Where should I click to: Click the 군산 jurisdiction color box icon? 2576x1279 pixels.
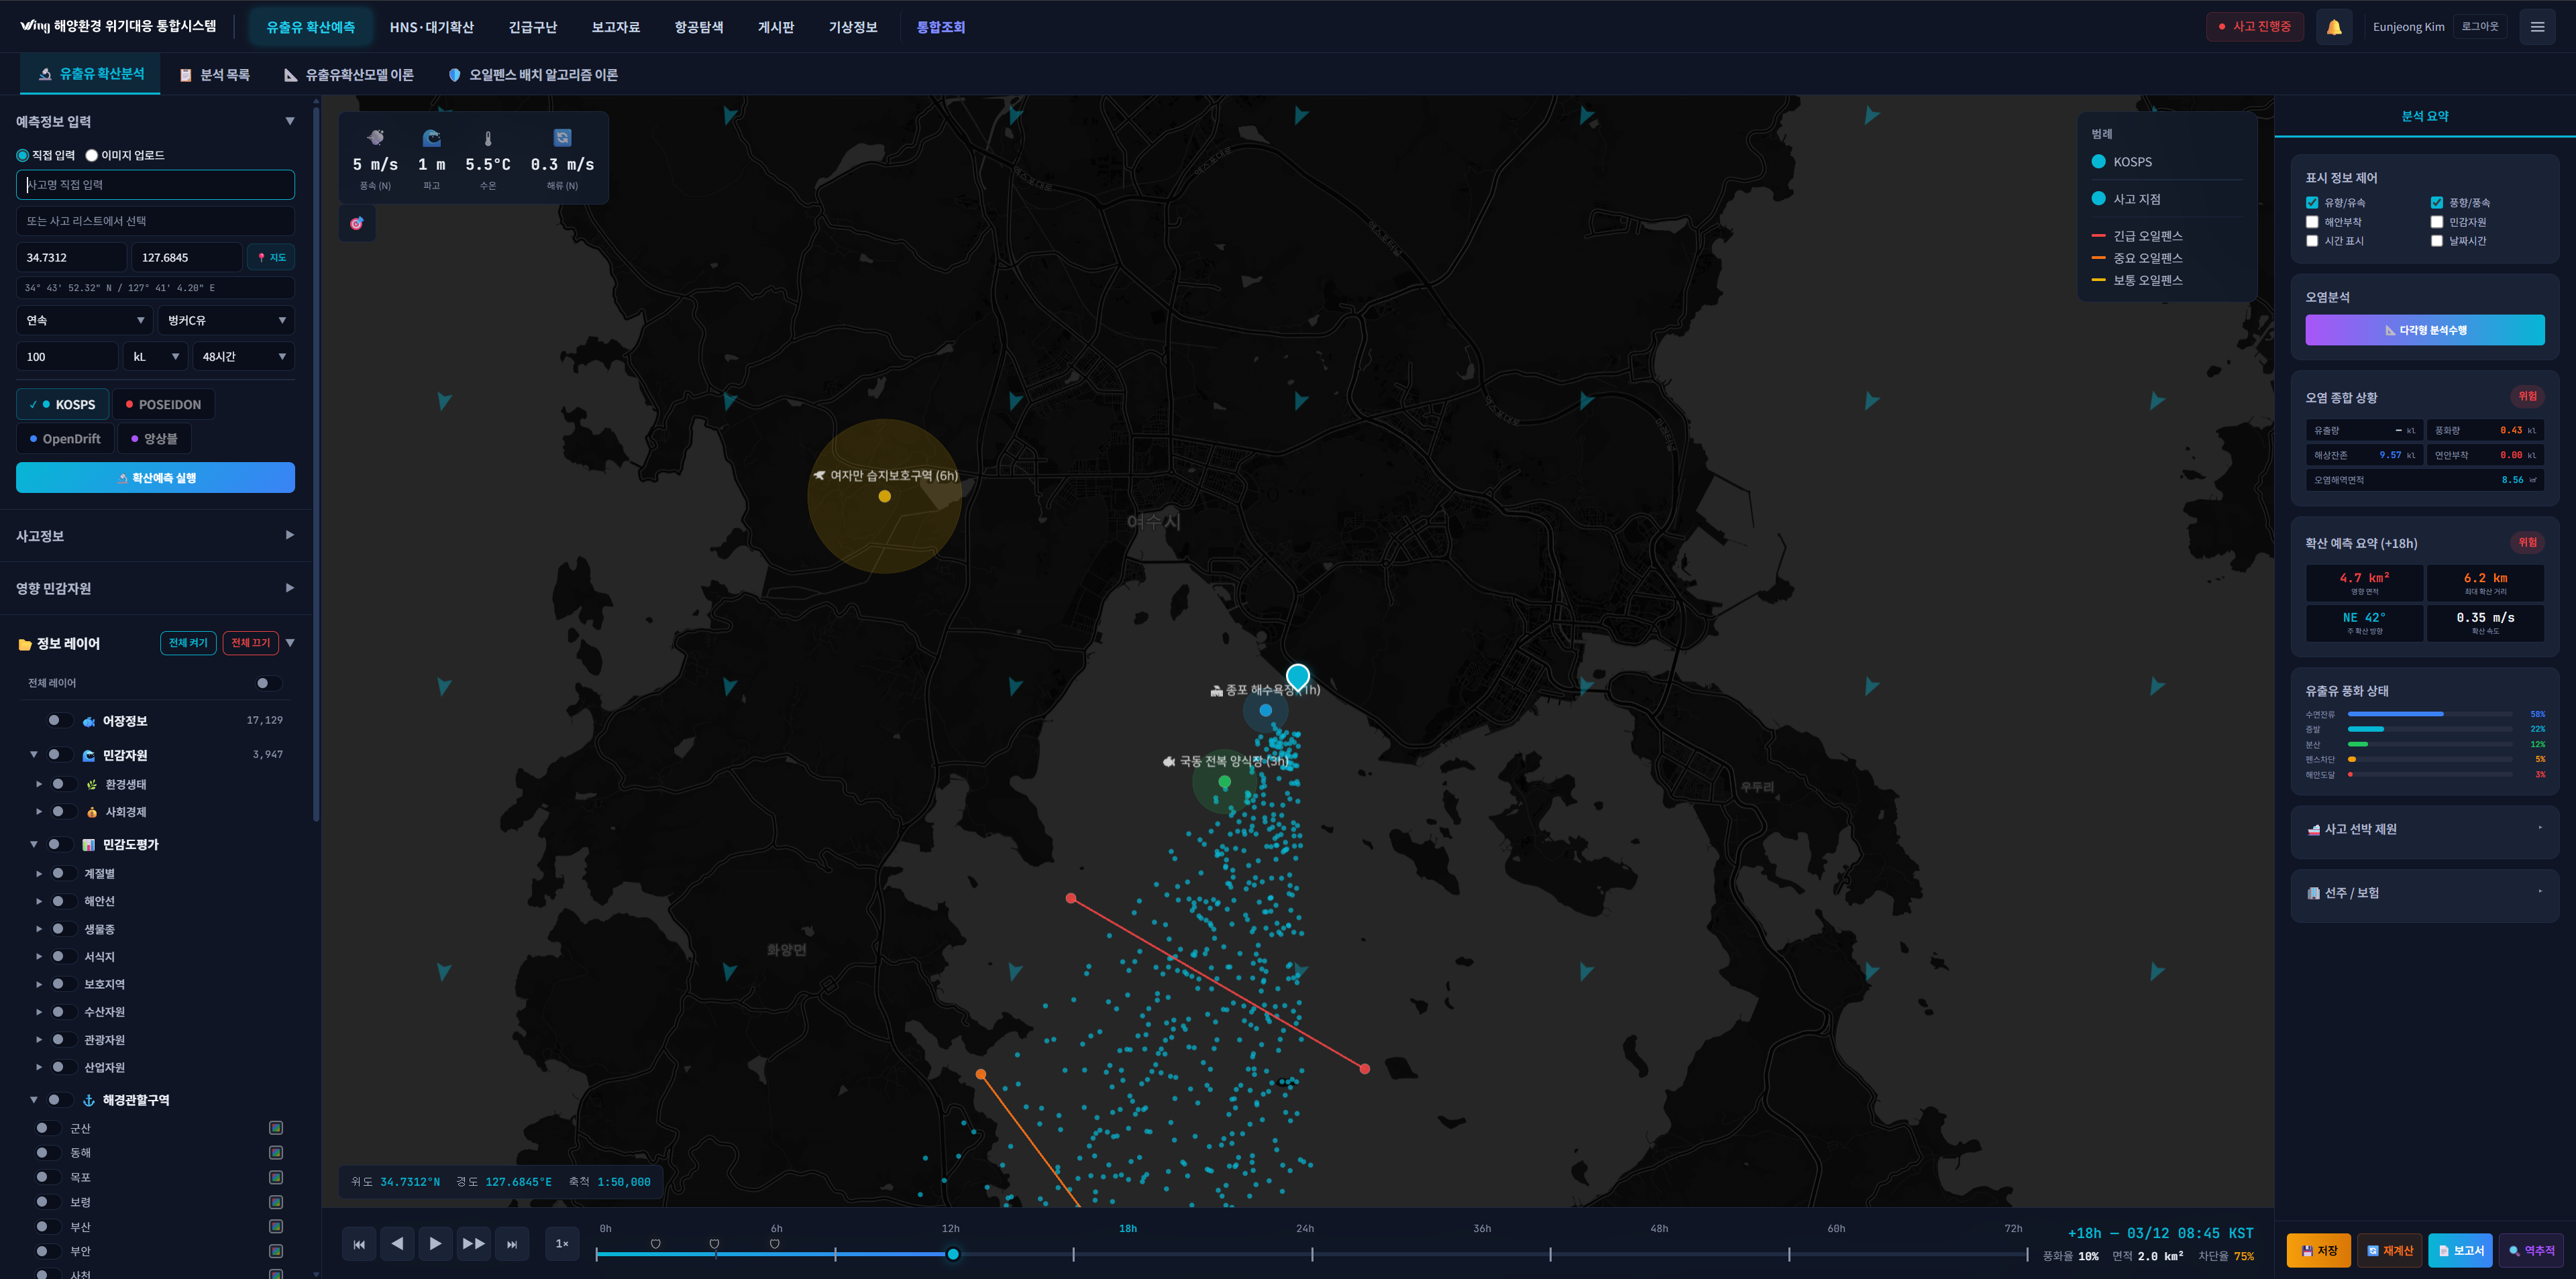pos(276,1128)
